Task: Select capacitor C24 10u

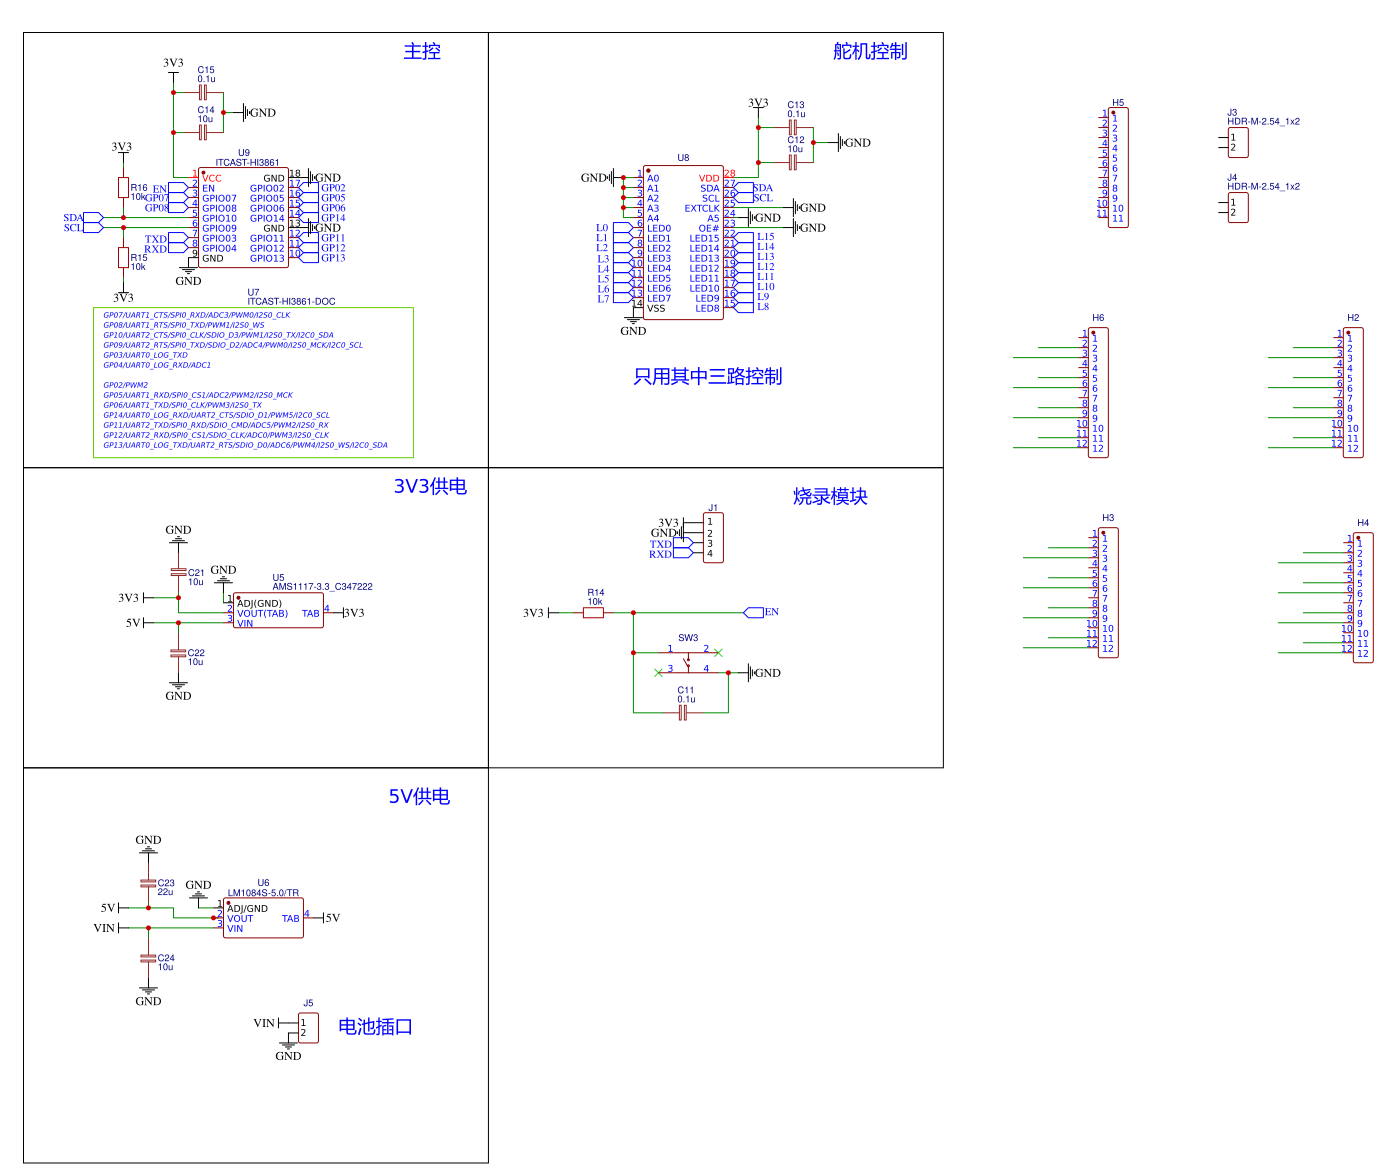Action: [x=148, y=958]
